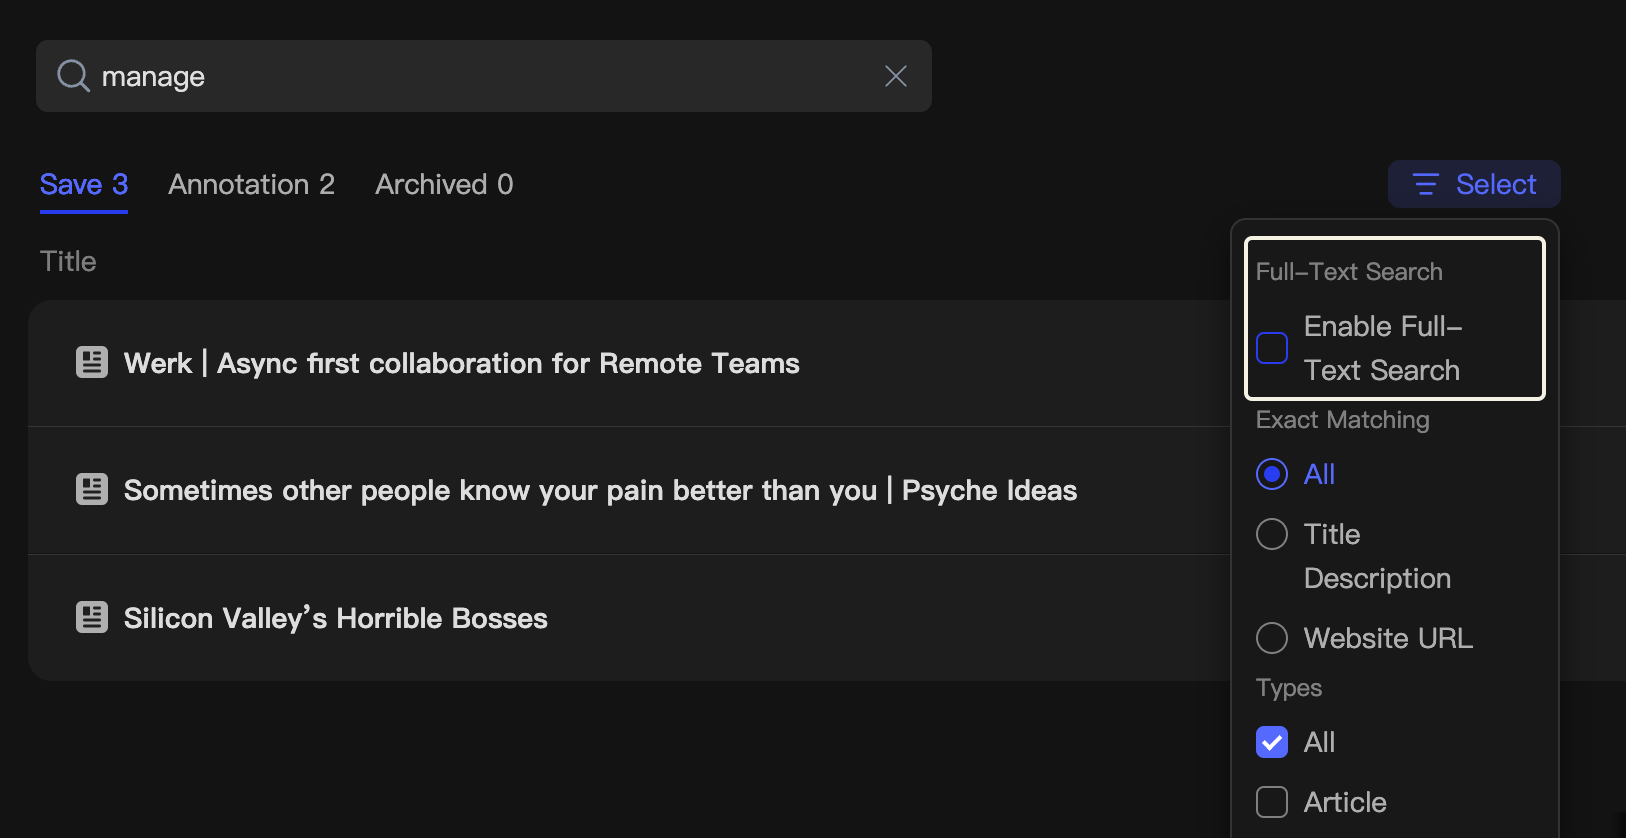
Task: Switch to the Save 3 tab
Action: click(x=84, y=184)
